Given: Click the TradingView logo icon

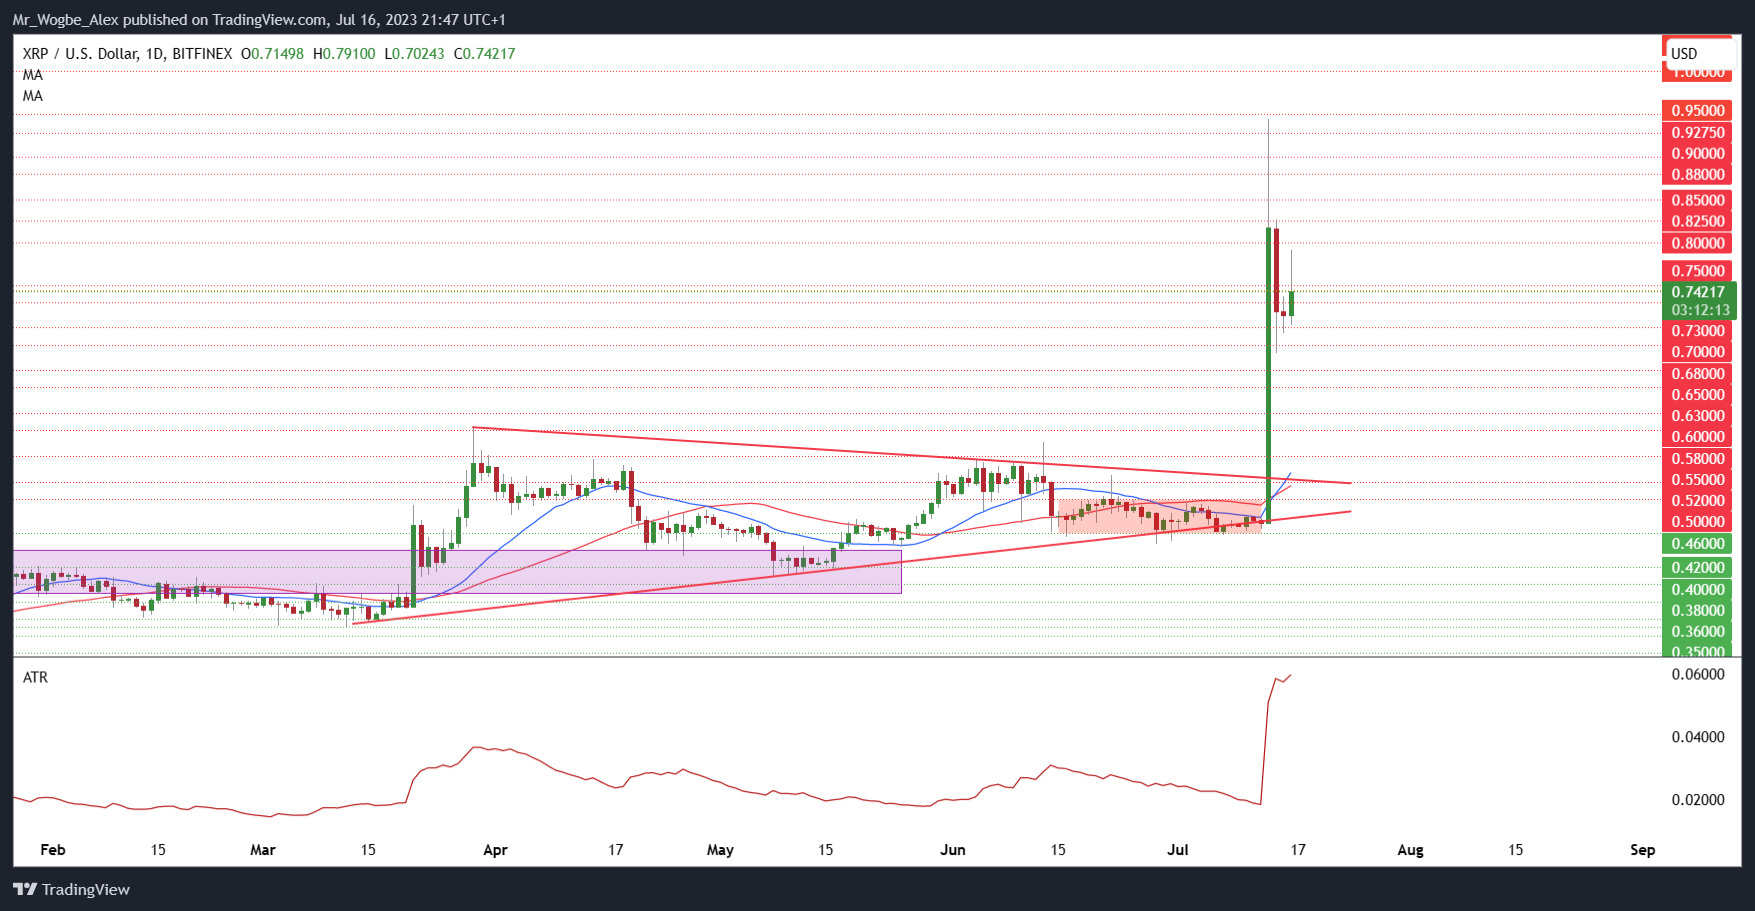Looking at the screenshot, I should point(25,889).
